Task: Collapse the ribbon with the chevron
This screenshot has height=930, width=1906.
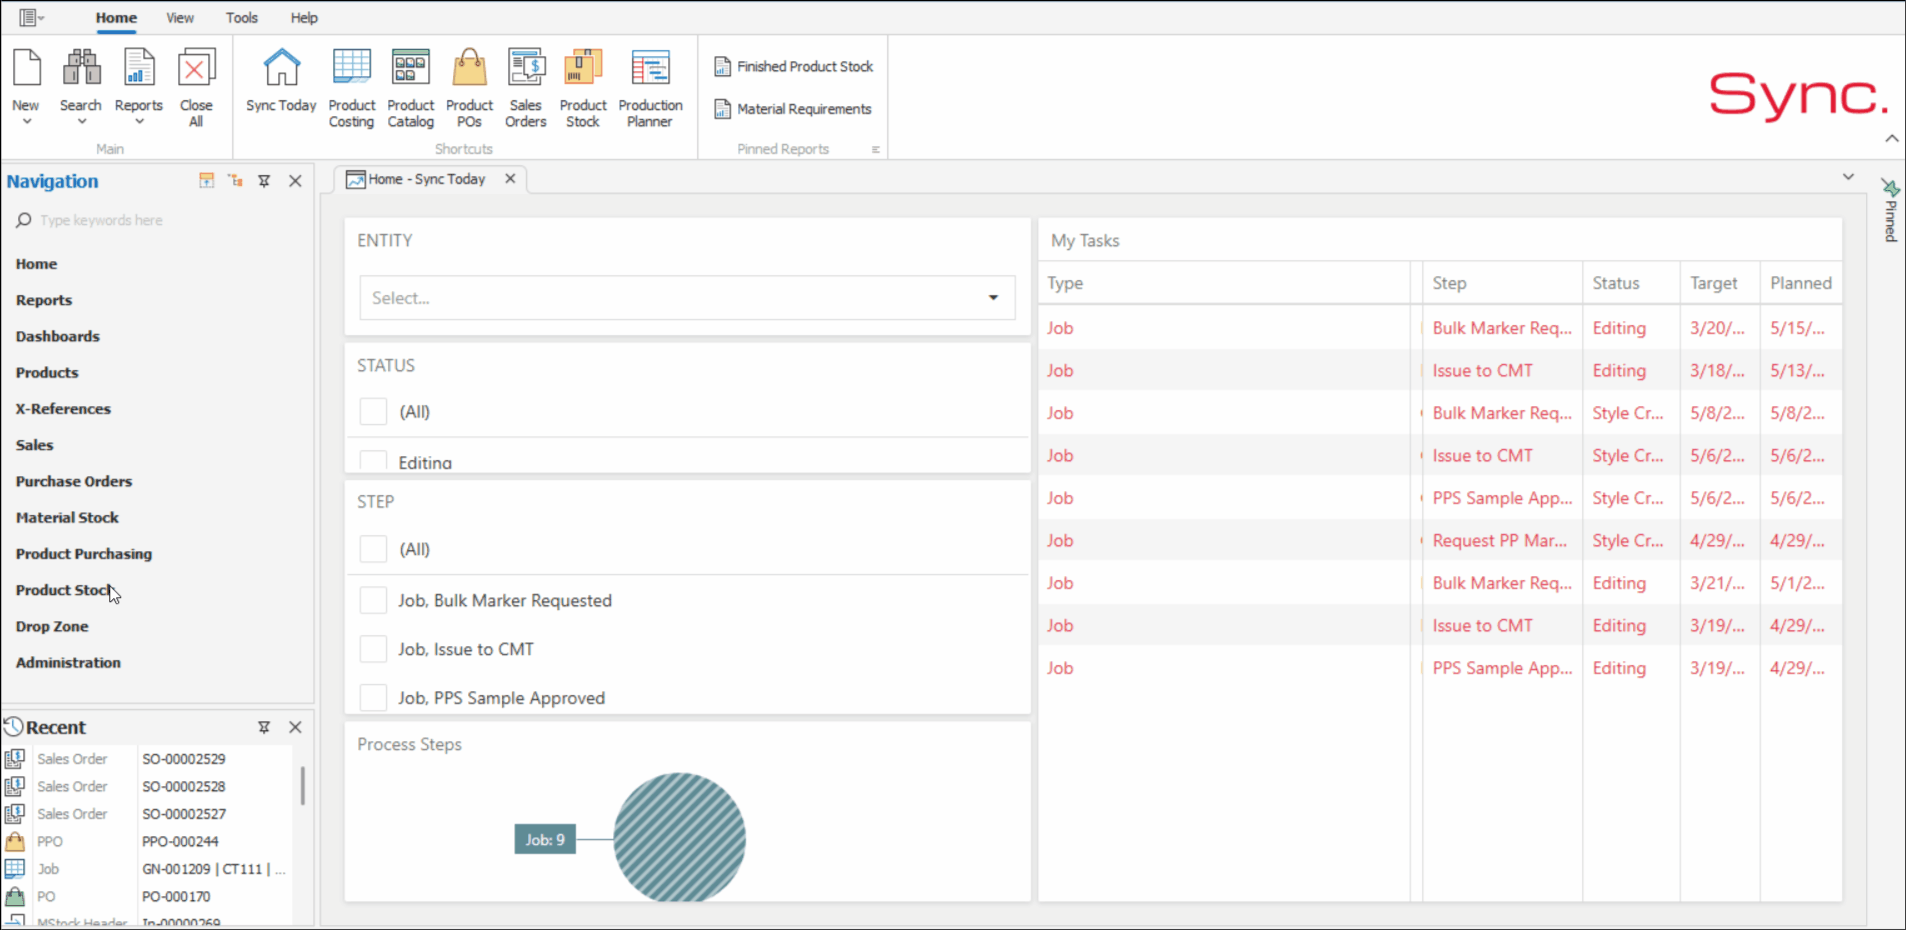Action: point(1891,138)
